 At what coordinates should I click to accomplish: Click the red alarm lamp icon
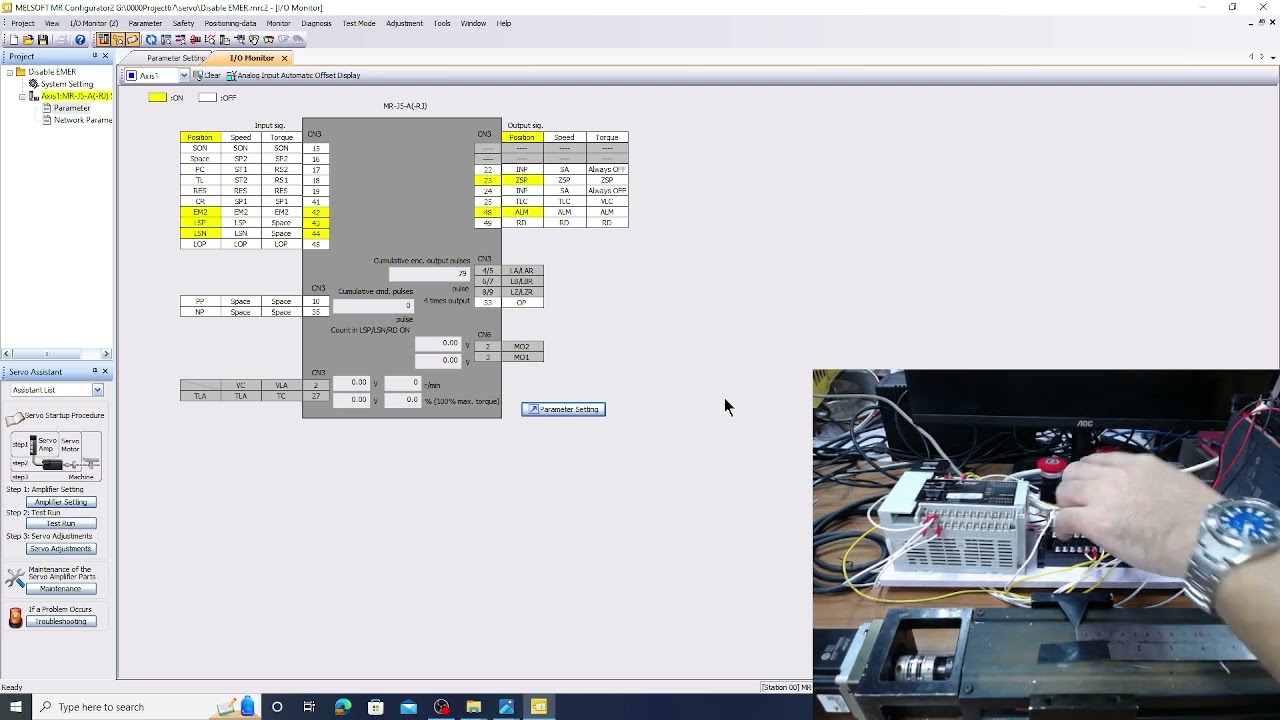[x=15, y=618]
